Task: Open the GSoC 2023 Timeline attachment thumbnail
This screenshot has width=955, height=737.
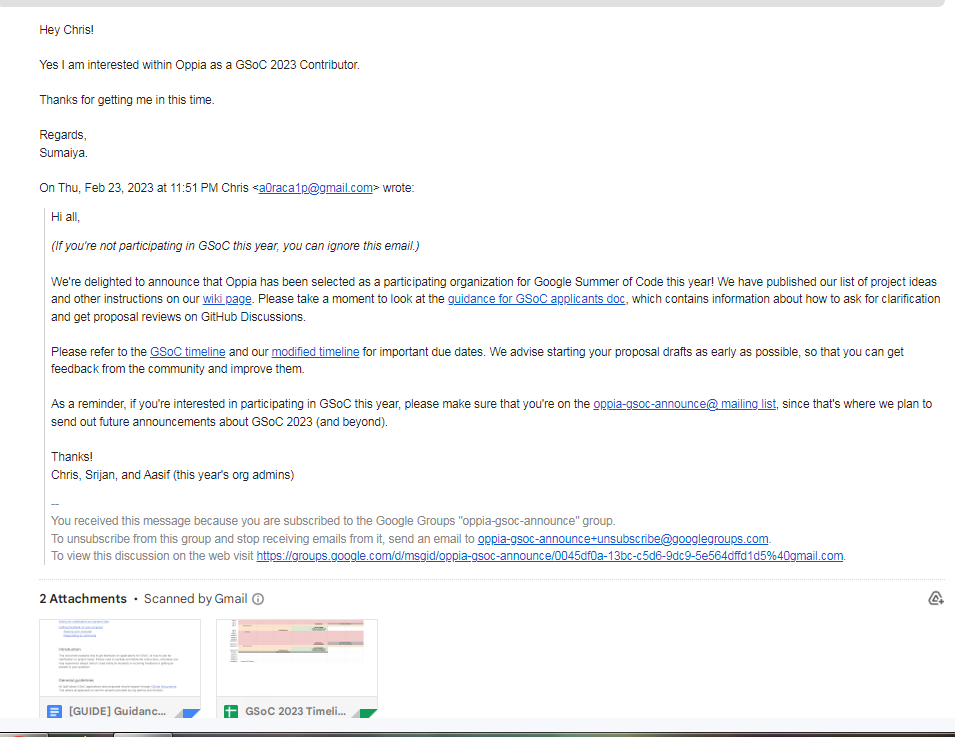Action: tap(296, 655)
